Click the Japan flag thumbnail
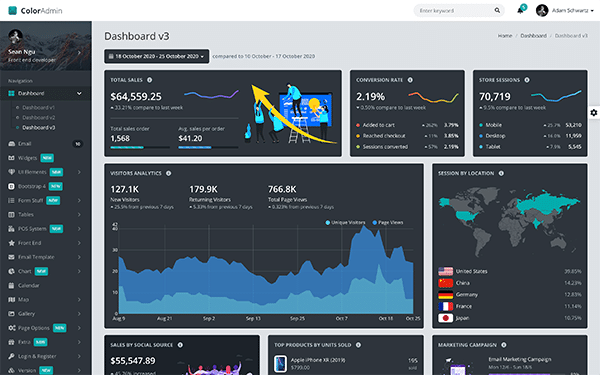Screen dimensions: 600x375 pyautogui.click(x=445, y=318)
